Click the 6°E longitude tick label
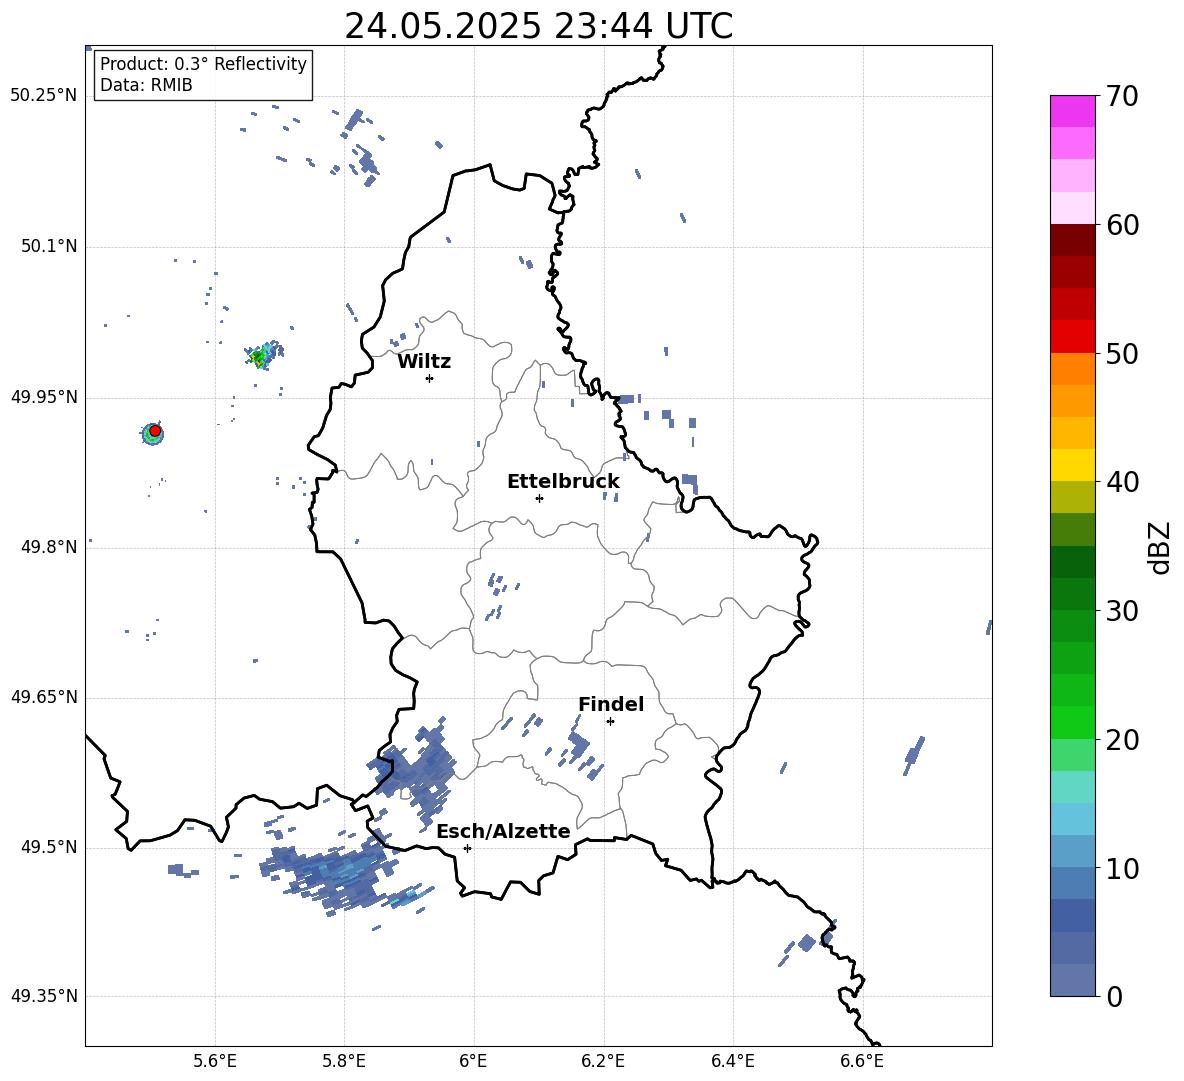Viewport: 1184px width, 1081px height. tap(473, 1061)
